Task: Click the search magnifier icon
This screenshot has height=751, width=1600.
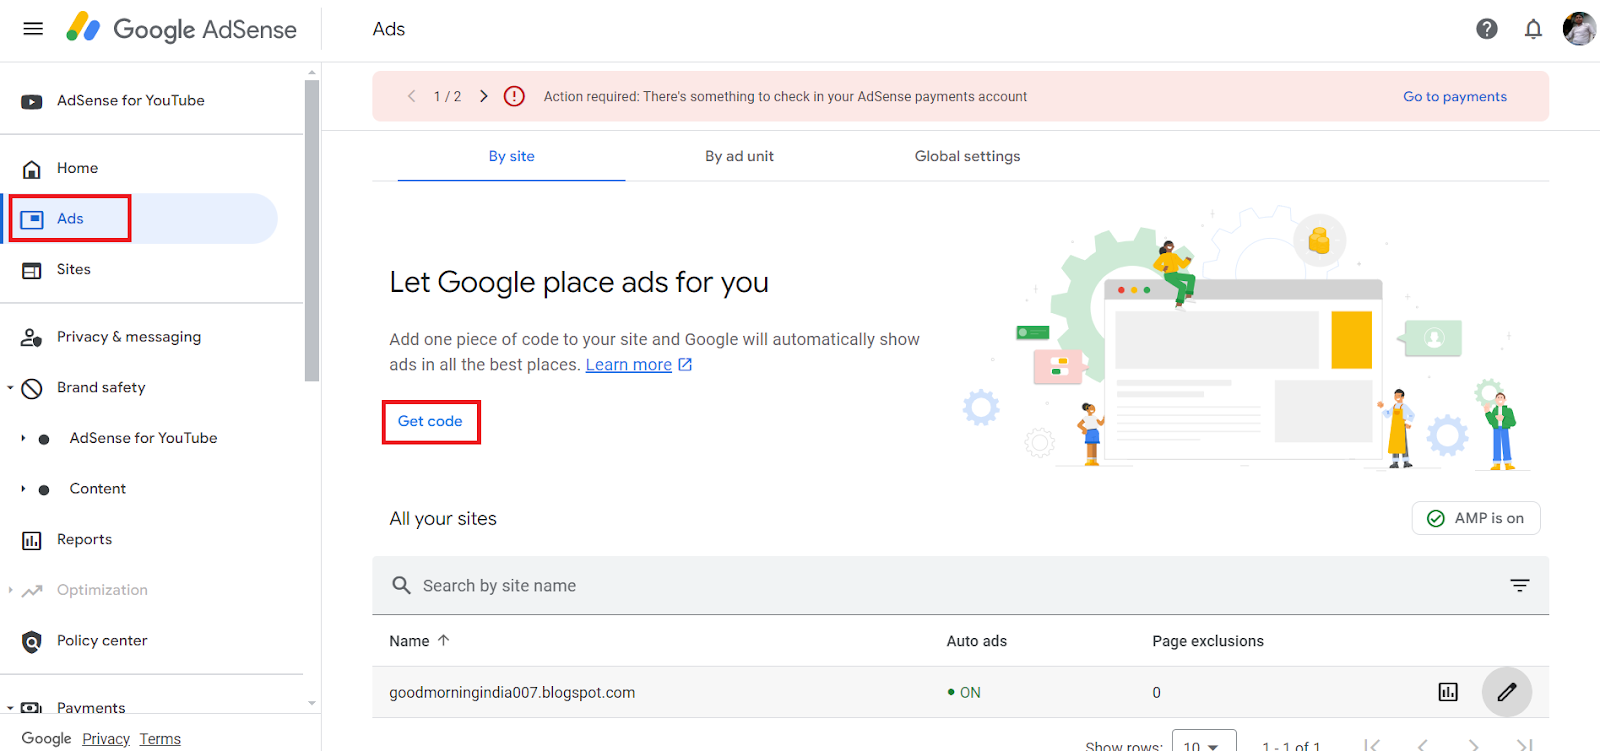Action: [401, 585]
